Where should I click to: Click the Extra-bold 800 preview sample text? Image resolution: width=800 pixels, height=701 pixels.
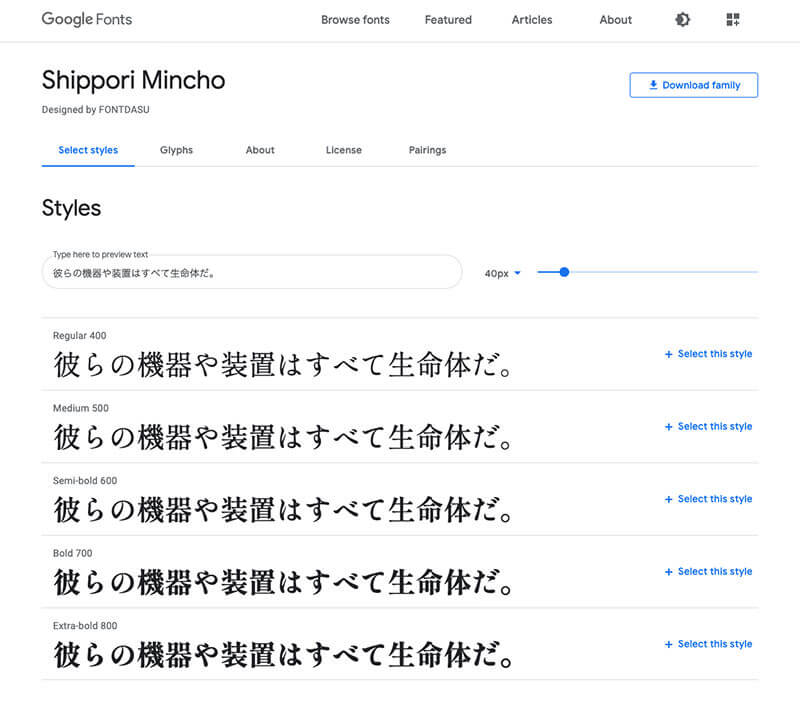(x=282, y=655)
